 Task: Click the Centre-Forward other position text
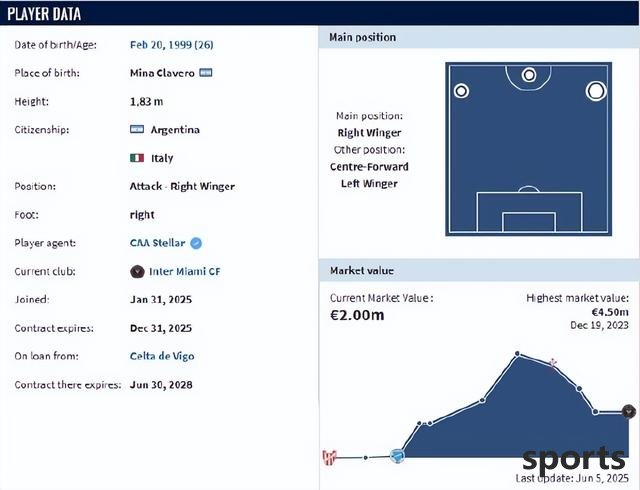369,167
